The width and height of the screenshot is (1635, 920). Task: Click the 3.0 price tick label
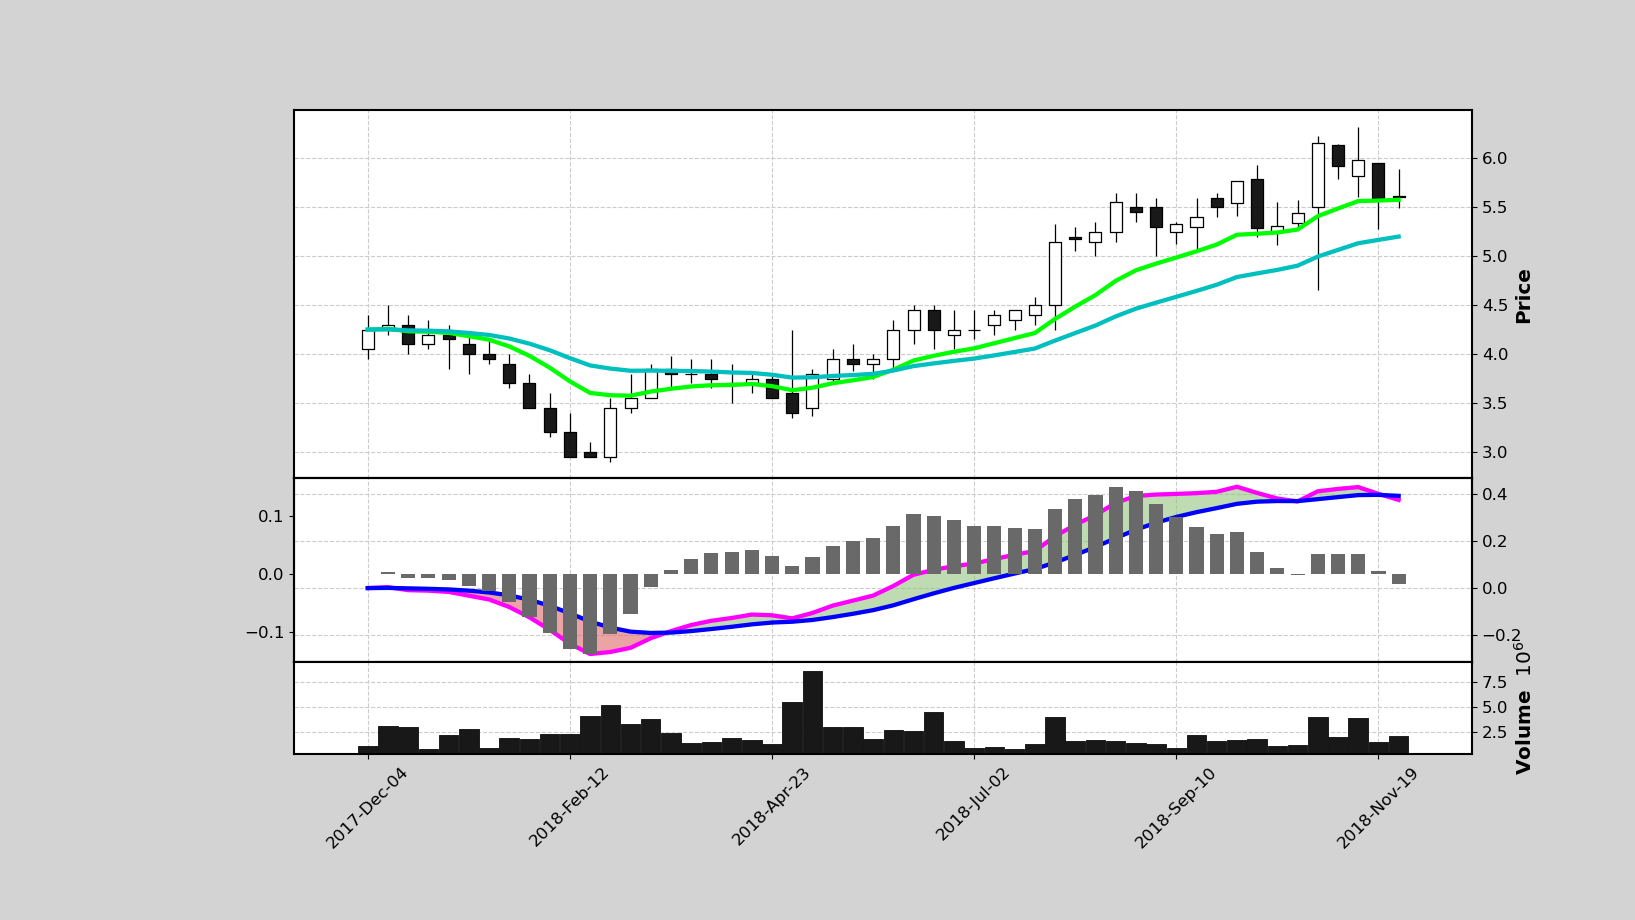1494,453
